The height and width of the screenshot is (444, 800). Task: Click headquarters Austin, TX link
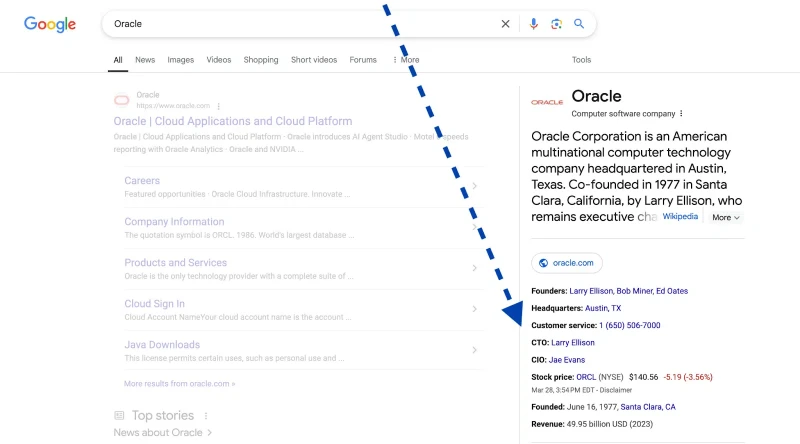coord(603,308)
